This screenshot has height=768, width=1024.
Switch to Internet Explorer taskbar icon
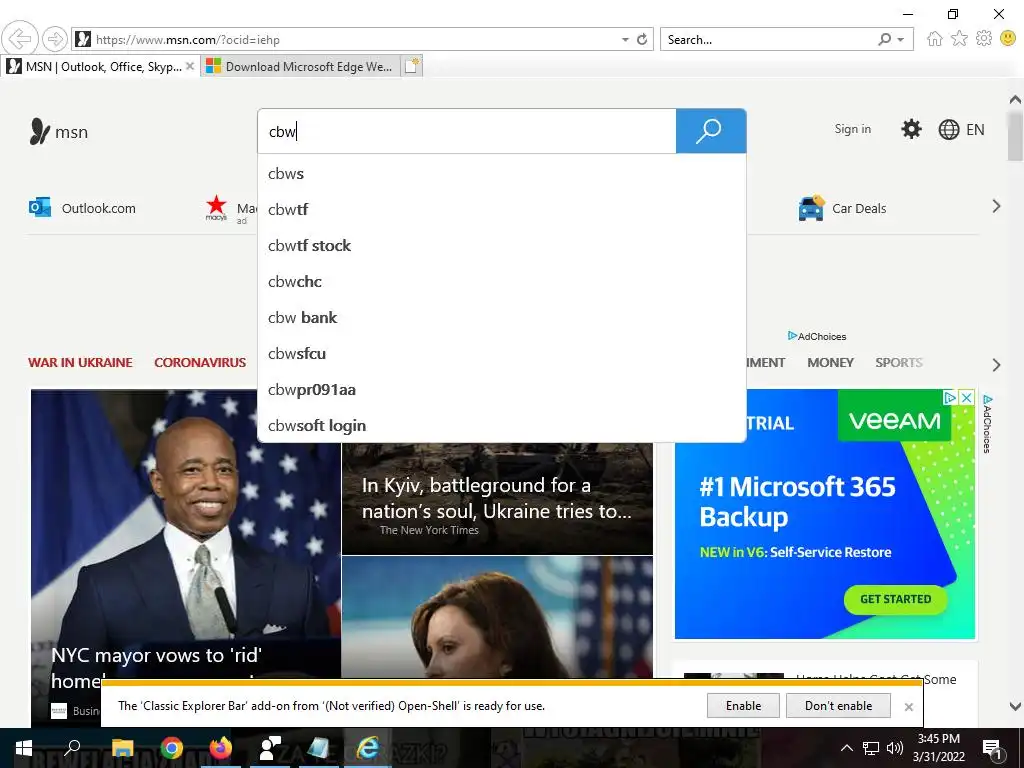pyautogui.click(x=367, y=748)
